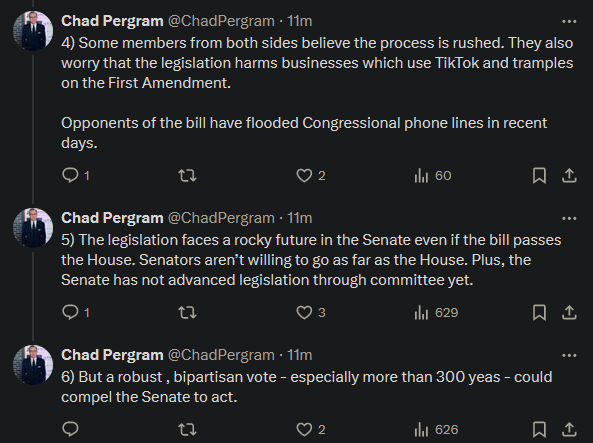The image size is (593, 443).
Task: Open Chad Pergram avatar on first tweet
Action: coord(33,31)
